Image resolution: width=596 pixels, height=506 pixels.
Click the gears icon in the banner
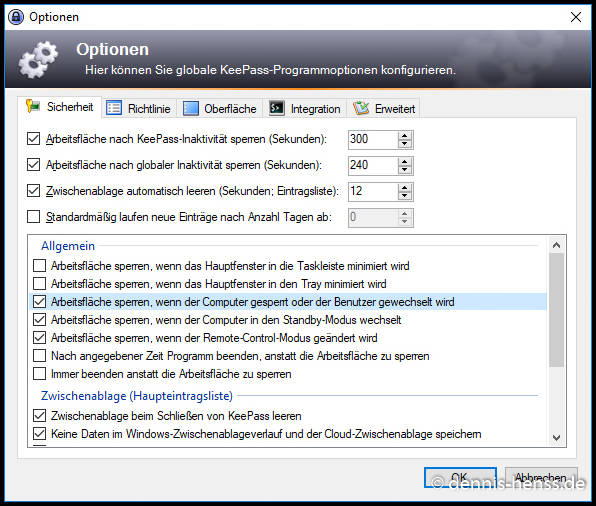click(x=38, y=59)
